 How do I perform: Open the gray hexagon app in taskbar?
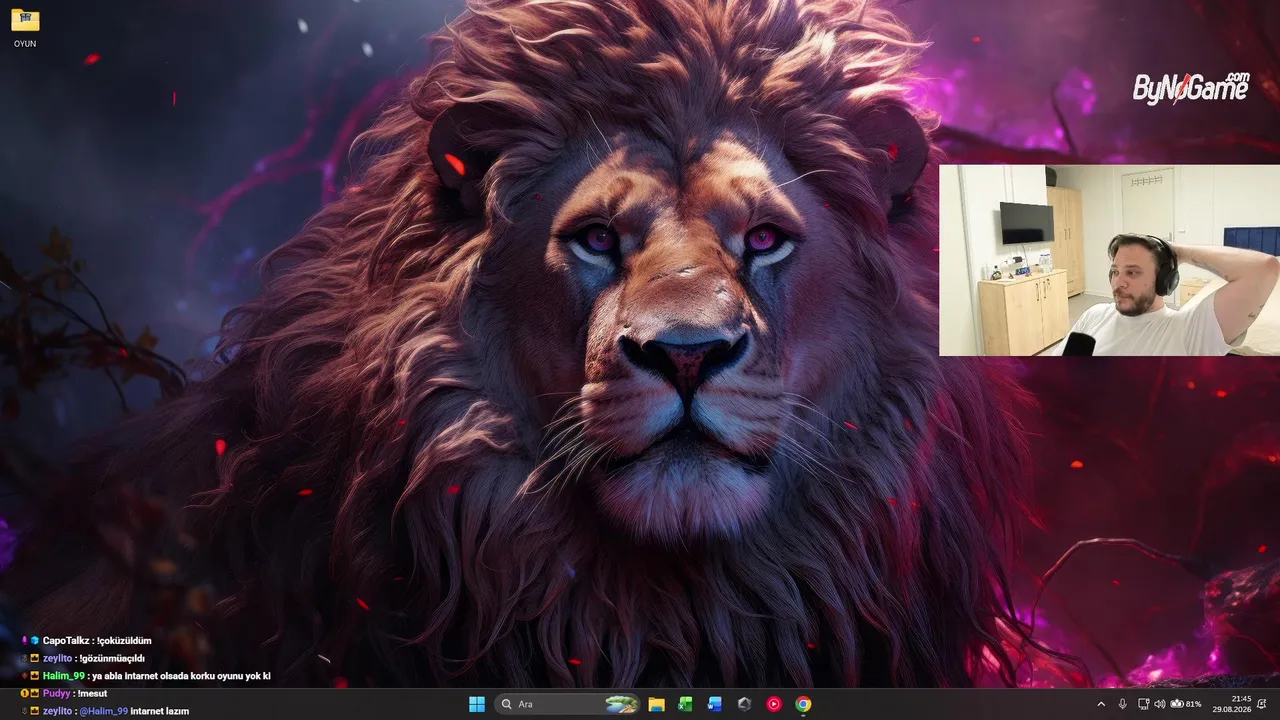[x=744, y=704]
